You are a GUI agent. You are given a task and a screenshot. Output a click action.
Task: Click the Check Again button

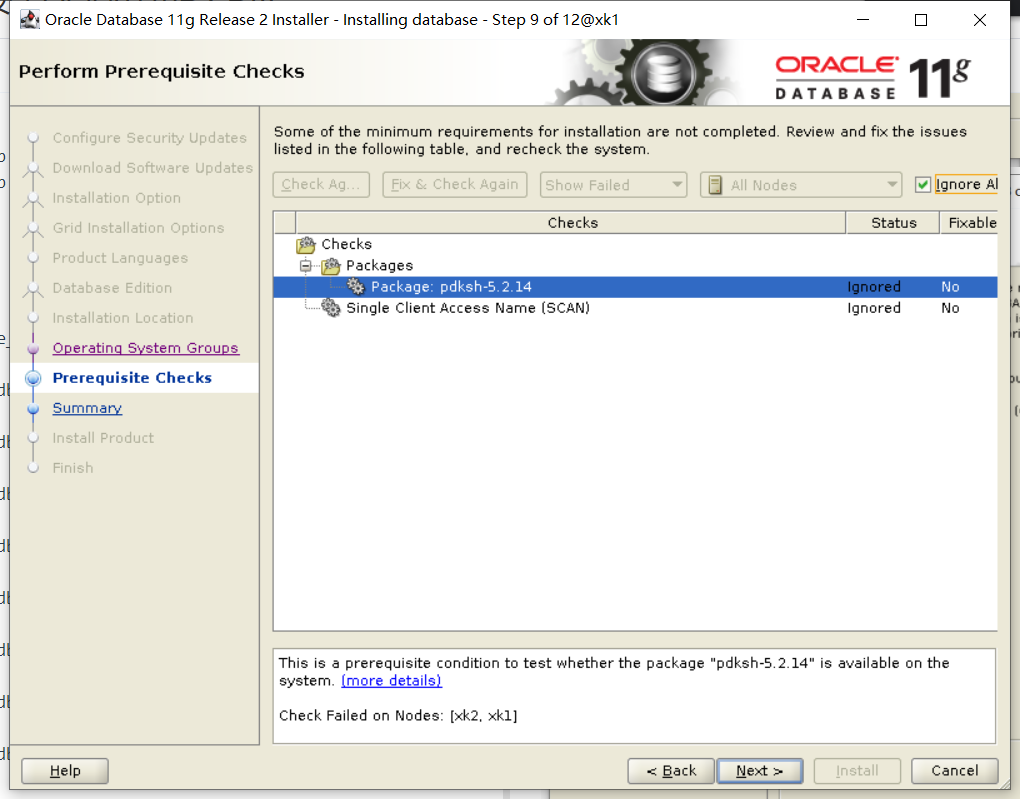[321, 185]
